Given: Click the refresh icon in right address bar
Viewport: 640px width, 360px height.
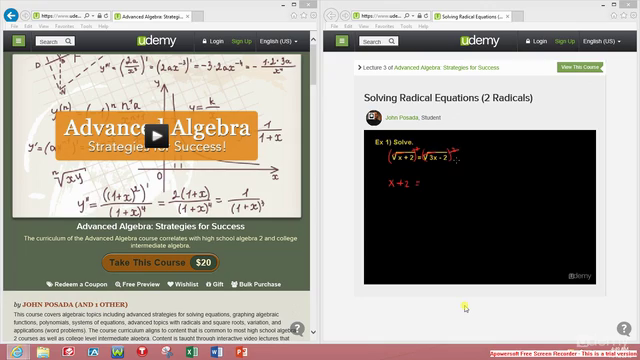Looking at the screenshot, I should 426,16.
